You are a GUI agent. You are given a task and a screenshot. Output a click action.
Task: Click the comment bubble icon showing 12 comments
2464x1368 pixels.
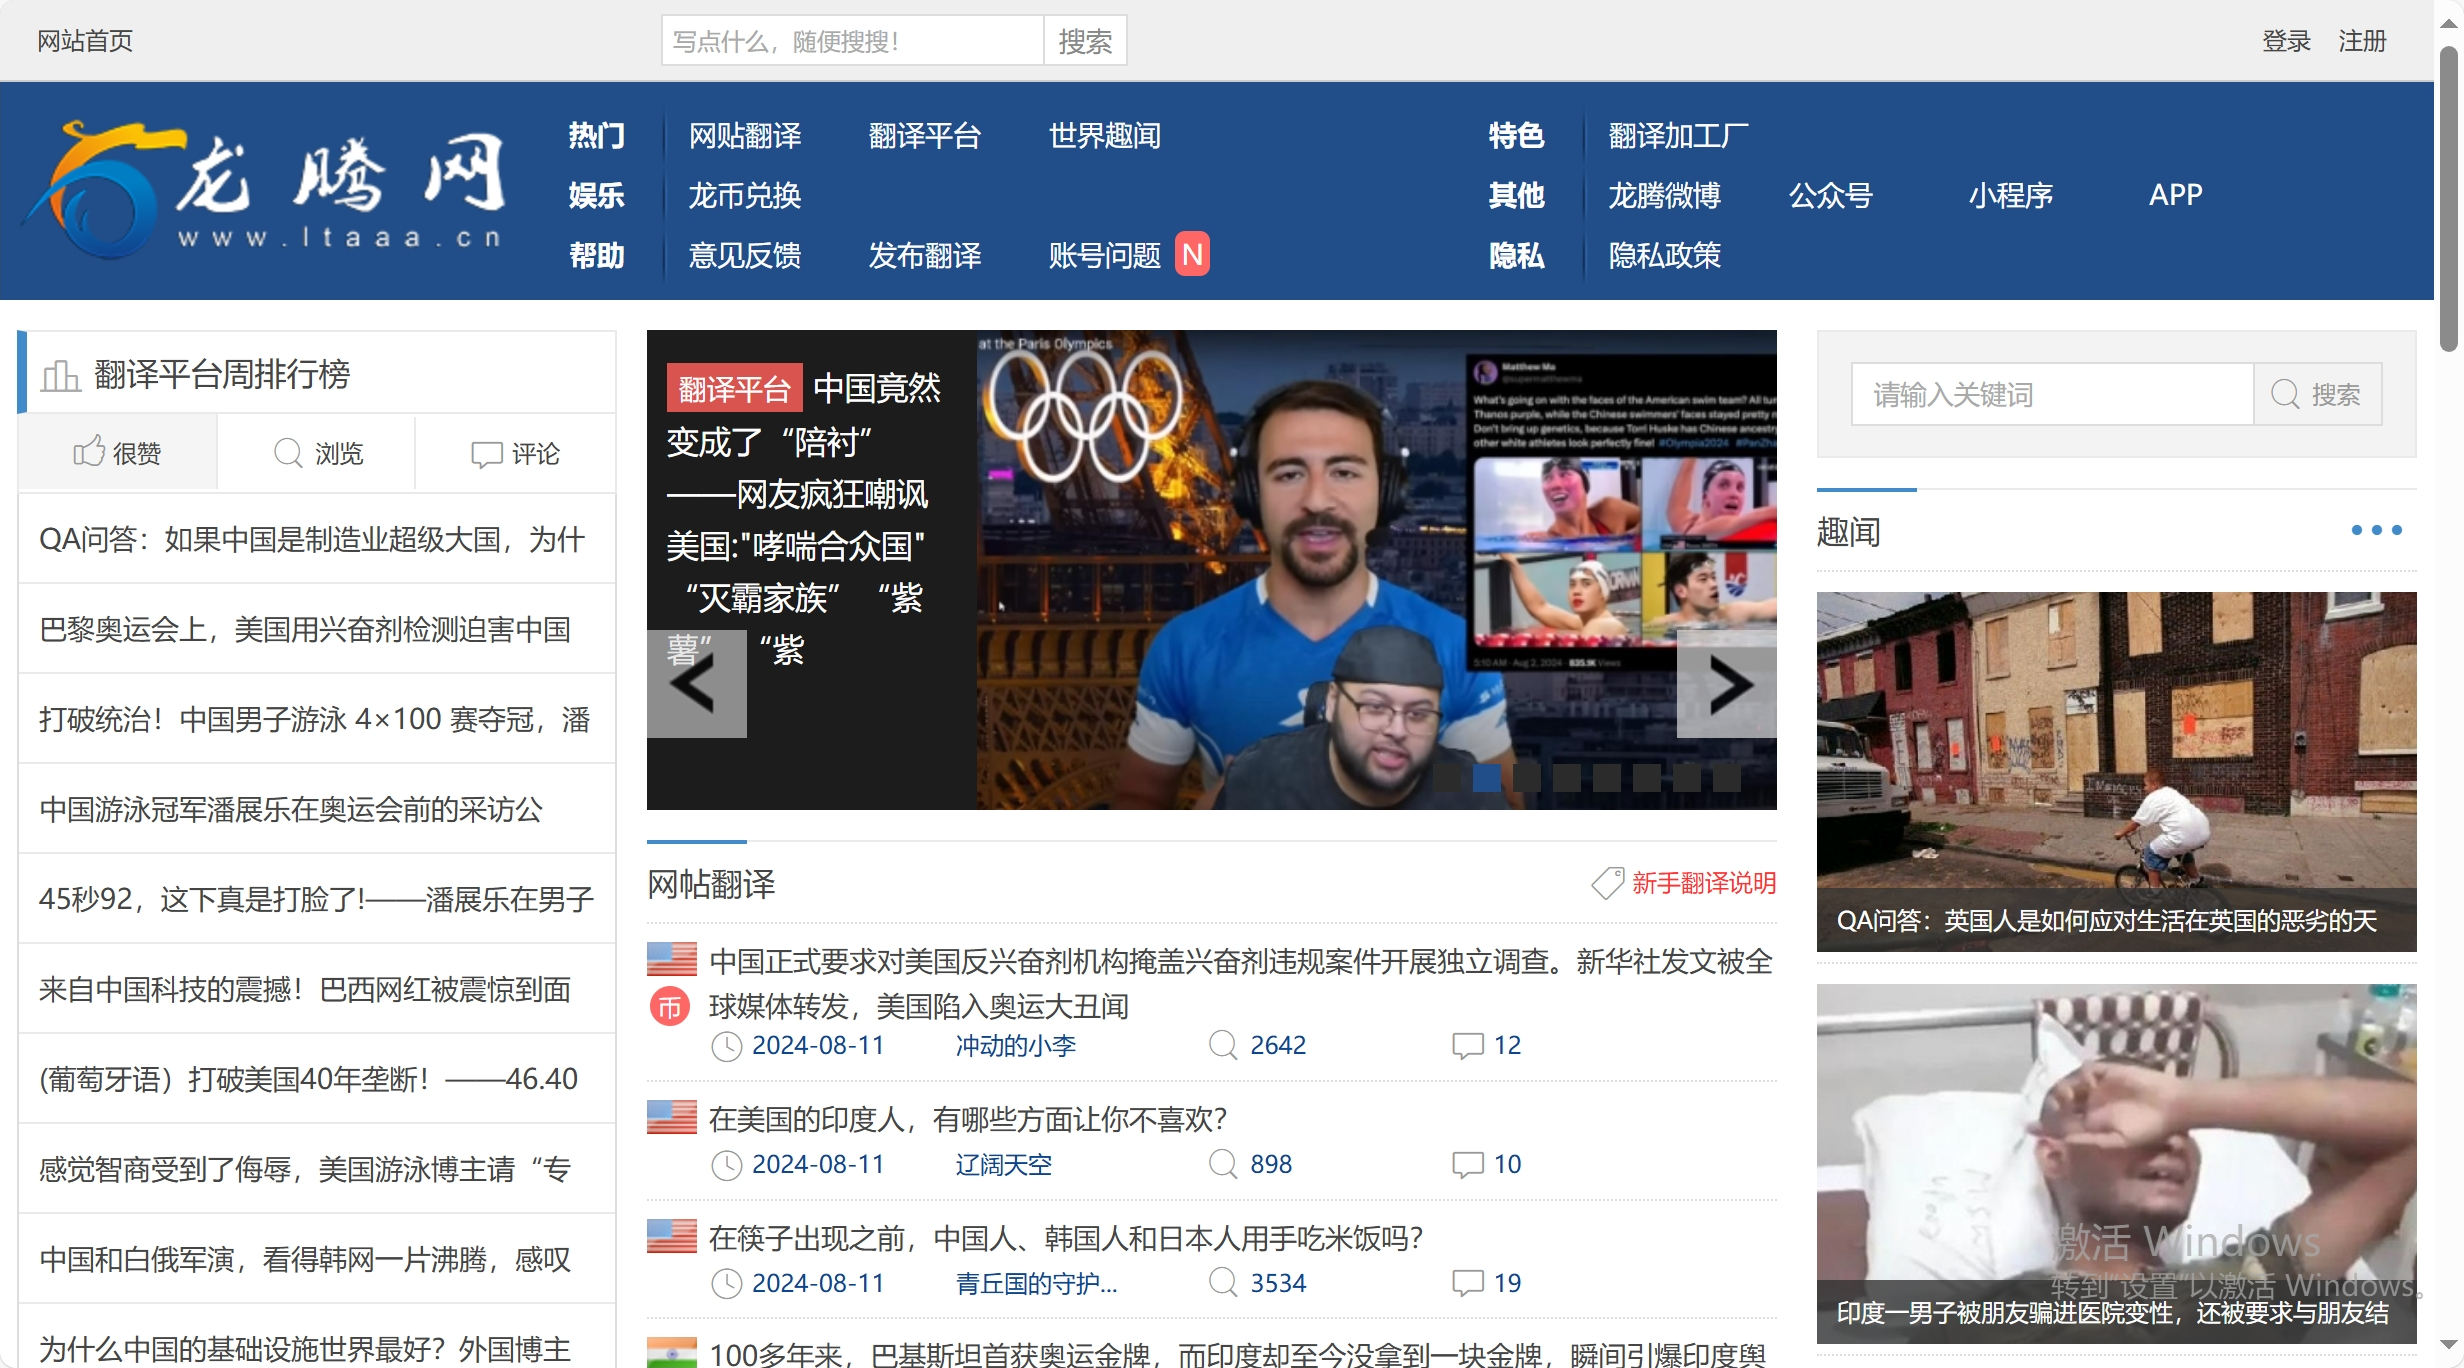point(1467,1044)
